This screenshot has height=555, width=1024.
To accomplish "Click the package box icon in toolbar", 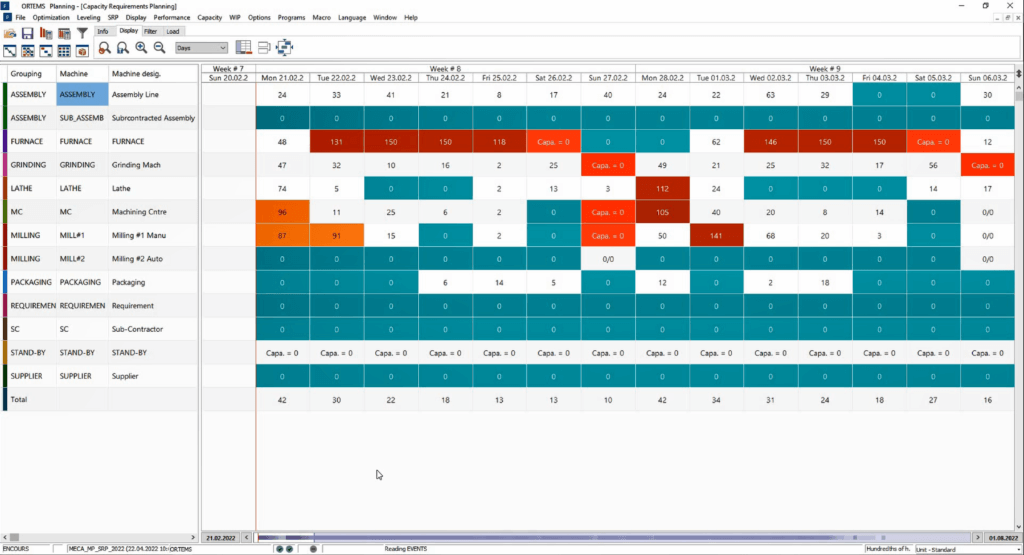I will tap(82, 49).
